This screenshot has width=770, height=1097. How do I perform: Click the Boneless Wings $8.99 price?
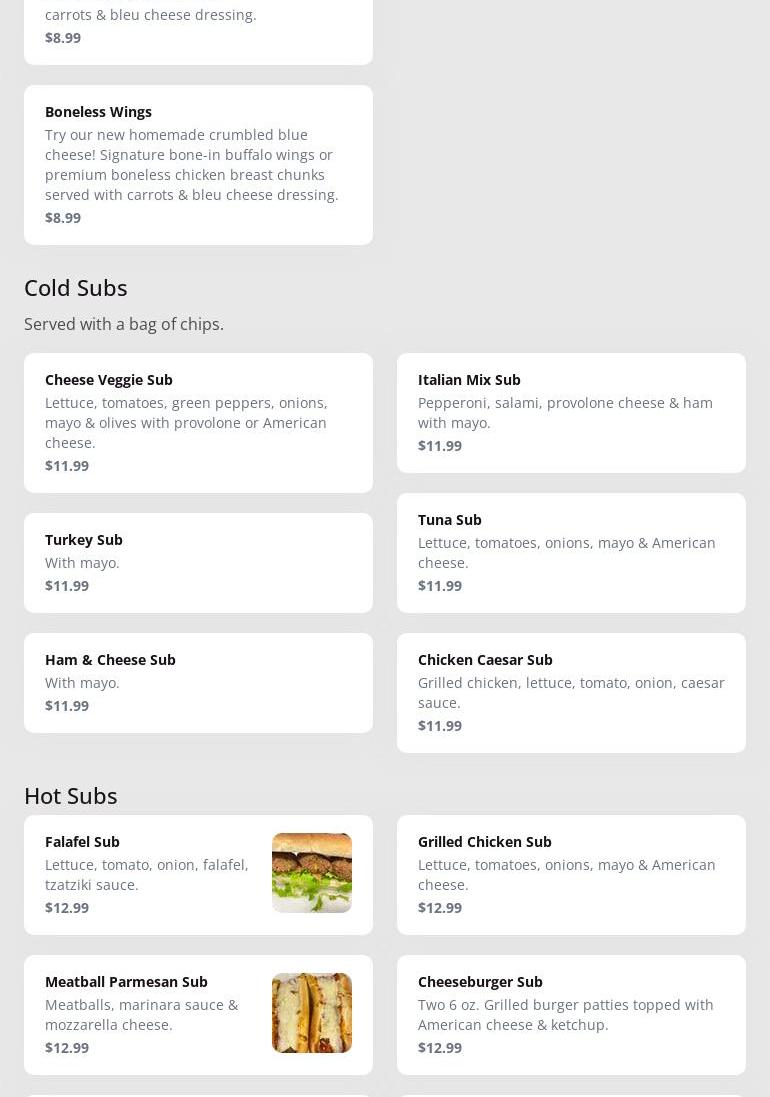pos(63,218)
